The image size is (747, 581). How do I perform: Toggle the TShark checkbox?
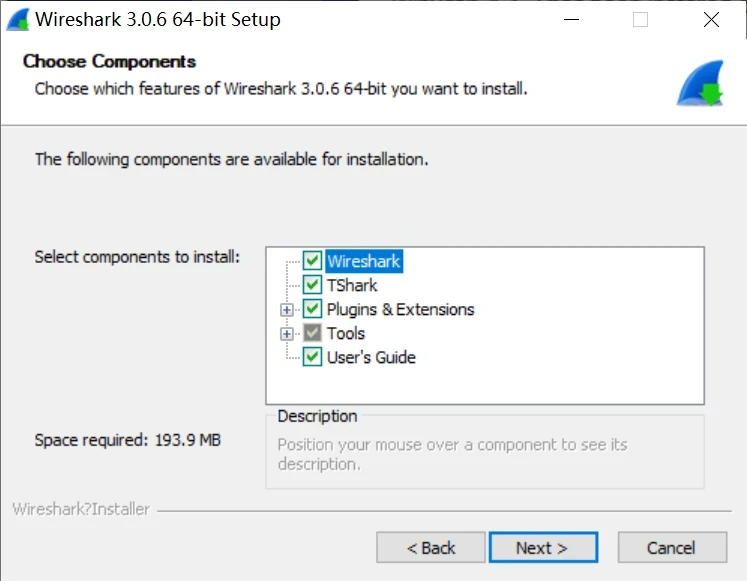click(x=312, y=285)
